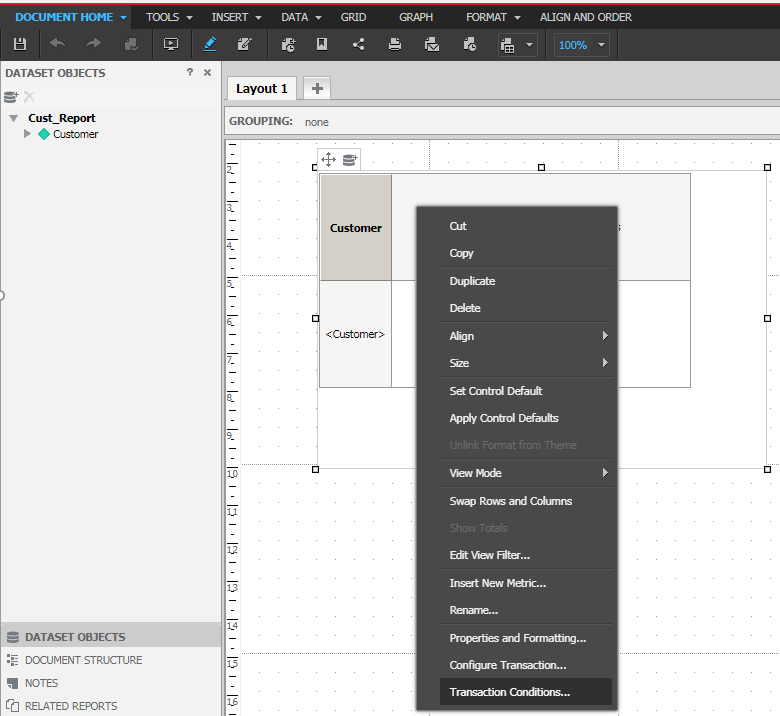Expand the Customer attribute node
Viewport: 780px width, 716px height.
click(28, 134)
